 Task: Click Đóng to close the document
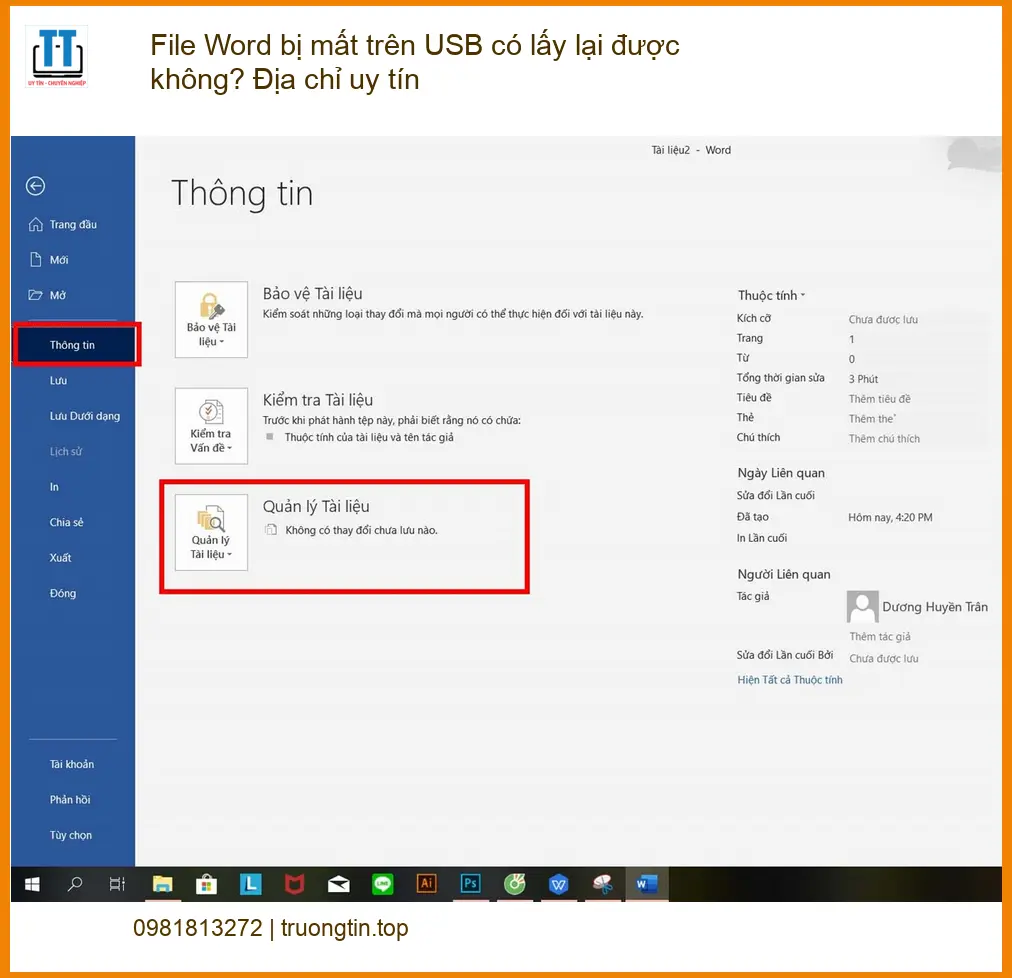point(63,593)
